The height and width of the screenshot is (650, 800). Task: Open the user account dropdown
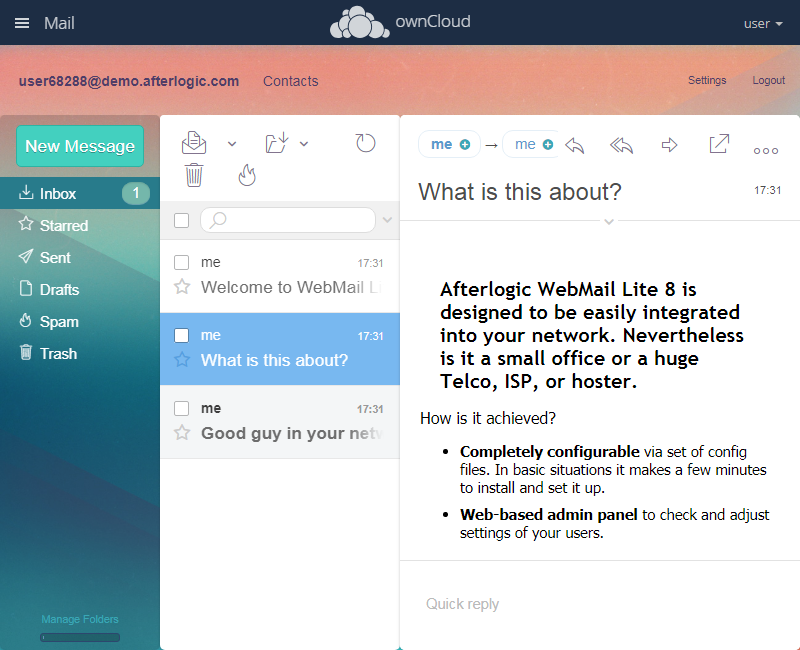click(x=764, y=23)
